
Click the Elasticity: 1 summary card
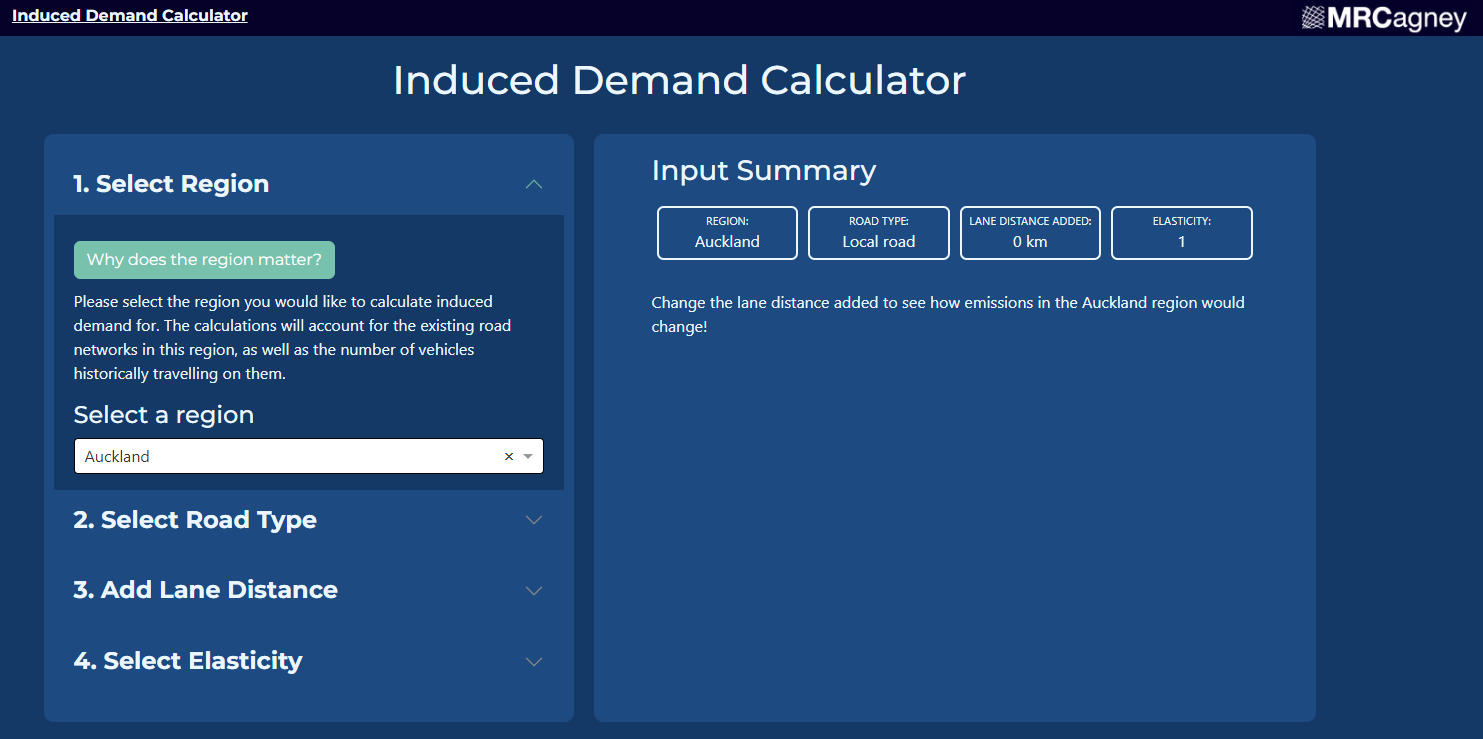(x=1181, y=233)
